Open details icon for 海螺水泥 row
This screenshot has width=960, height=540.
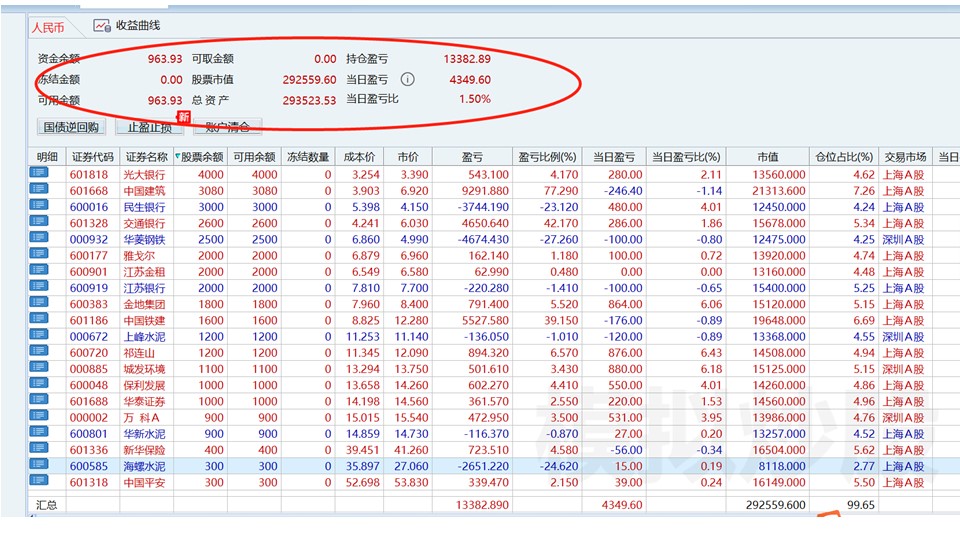(39, 465)
